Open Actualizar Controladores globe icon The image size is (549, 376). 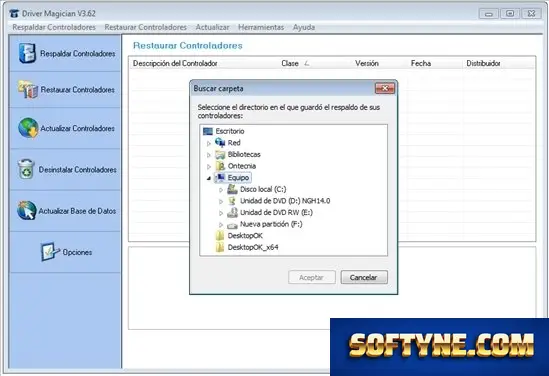[x=28, y=128]
